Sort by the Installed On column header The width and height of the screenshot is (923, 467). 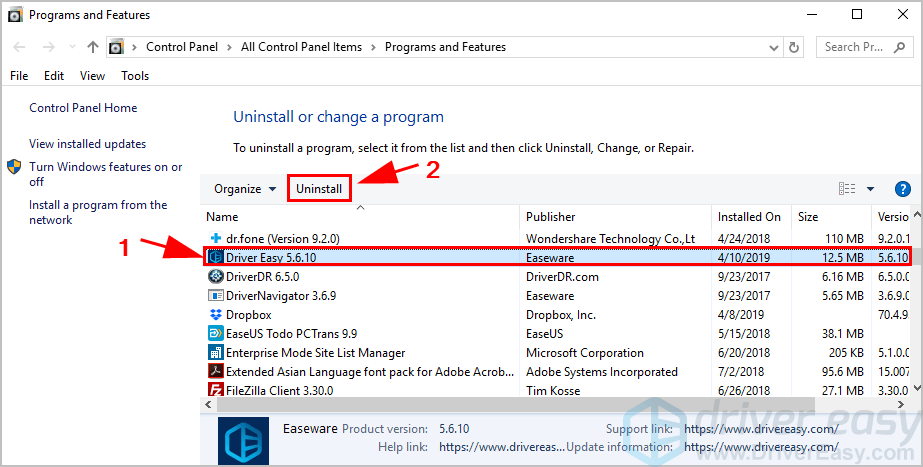pos(751,217)
